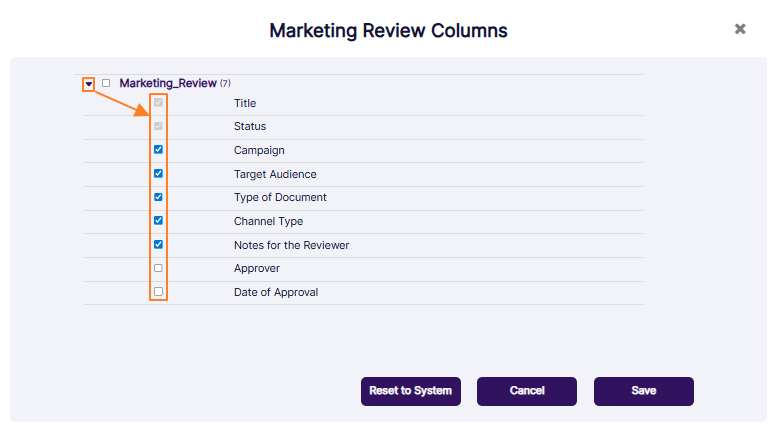Image resolution: width=776 pixels, height=426 pixels.
Task: Disable the Type of Document column
Action: pyautogui.click(x=158, y=197)
